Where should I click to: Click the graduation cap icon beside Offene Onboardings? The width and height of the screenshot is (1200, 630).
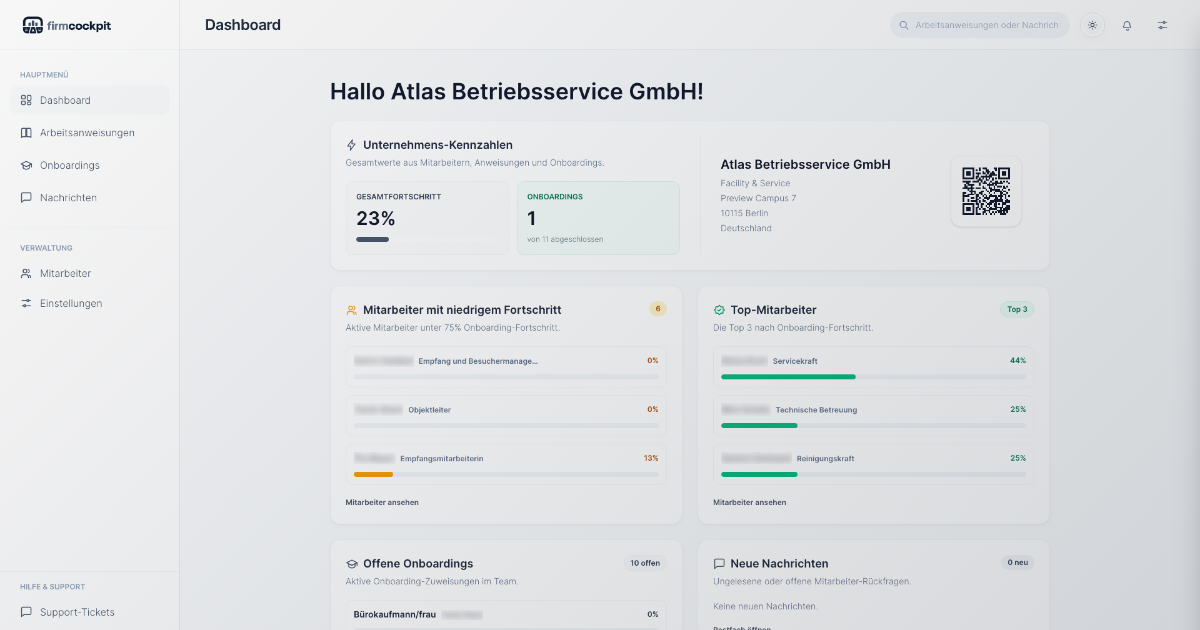[351, 564]
